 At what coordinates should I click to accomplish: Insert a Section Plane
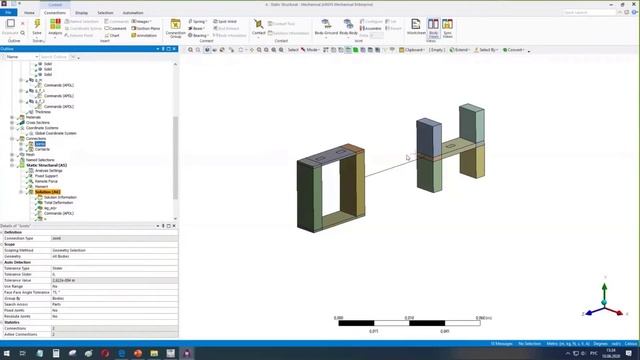click(146, 29)
